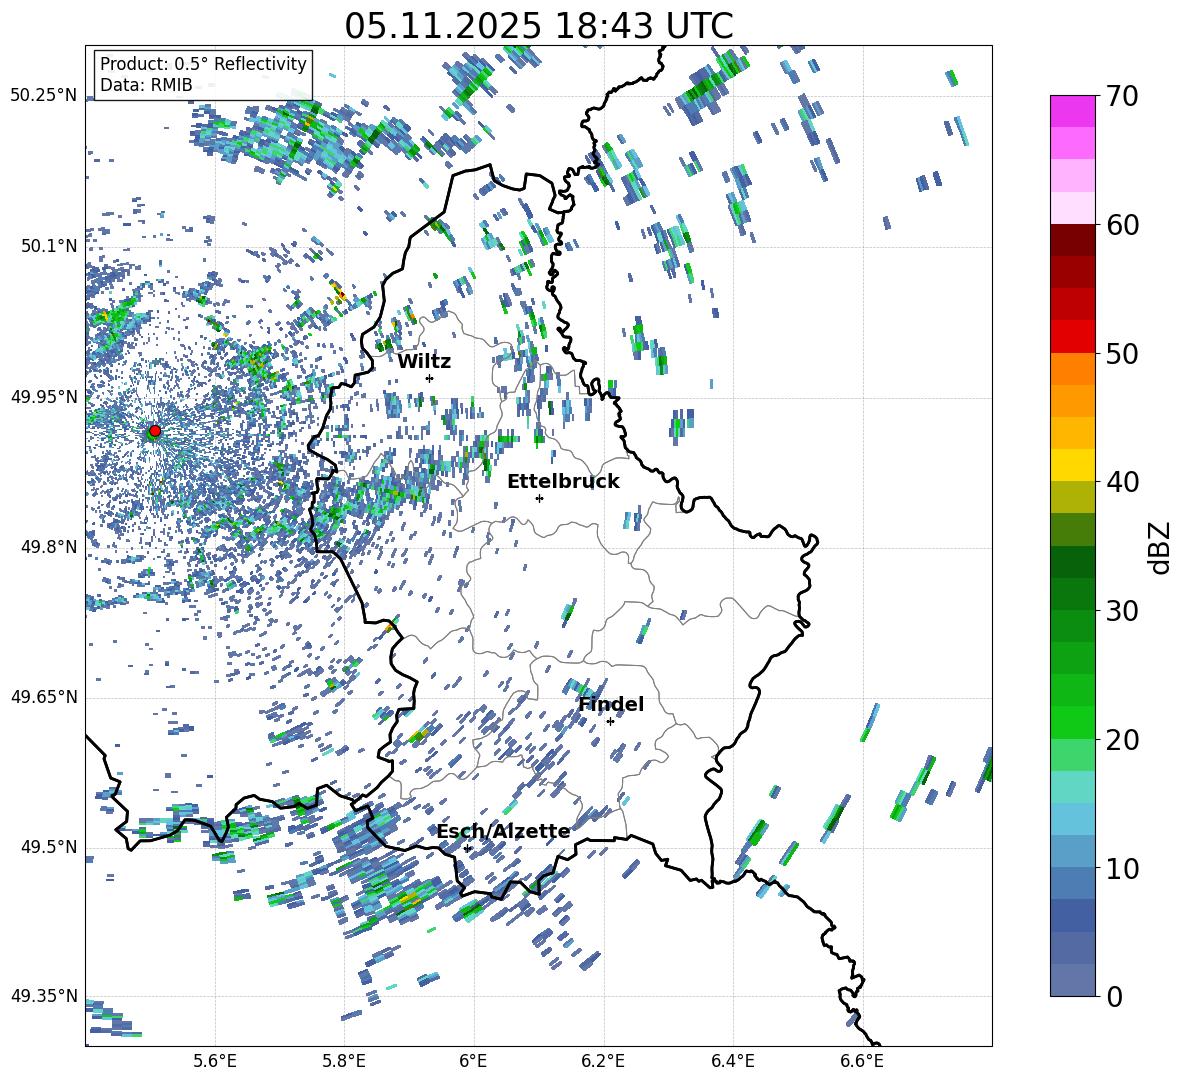This screenshot has height=1081, width=1184.
Task: Click the 49.35°N latitude label
Action: tap(44, 996)
